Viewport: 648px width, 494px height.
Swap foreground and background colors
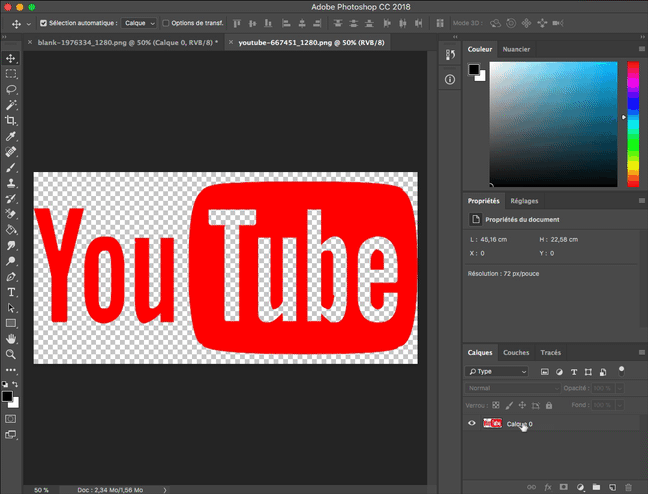[x=15, y=384]
